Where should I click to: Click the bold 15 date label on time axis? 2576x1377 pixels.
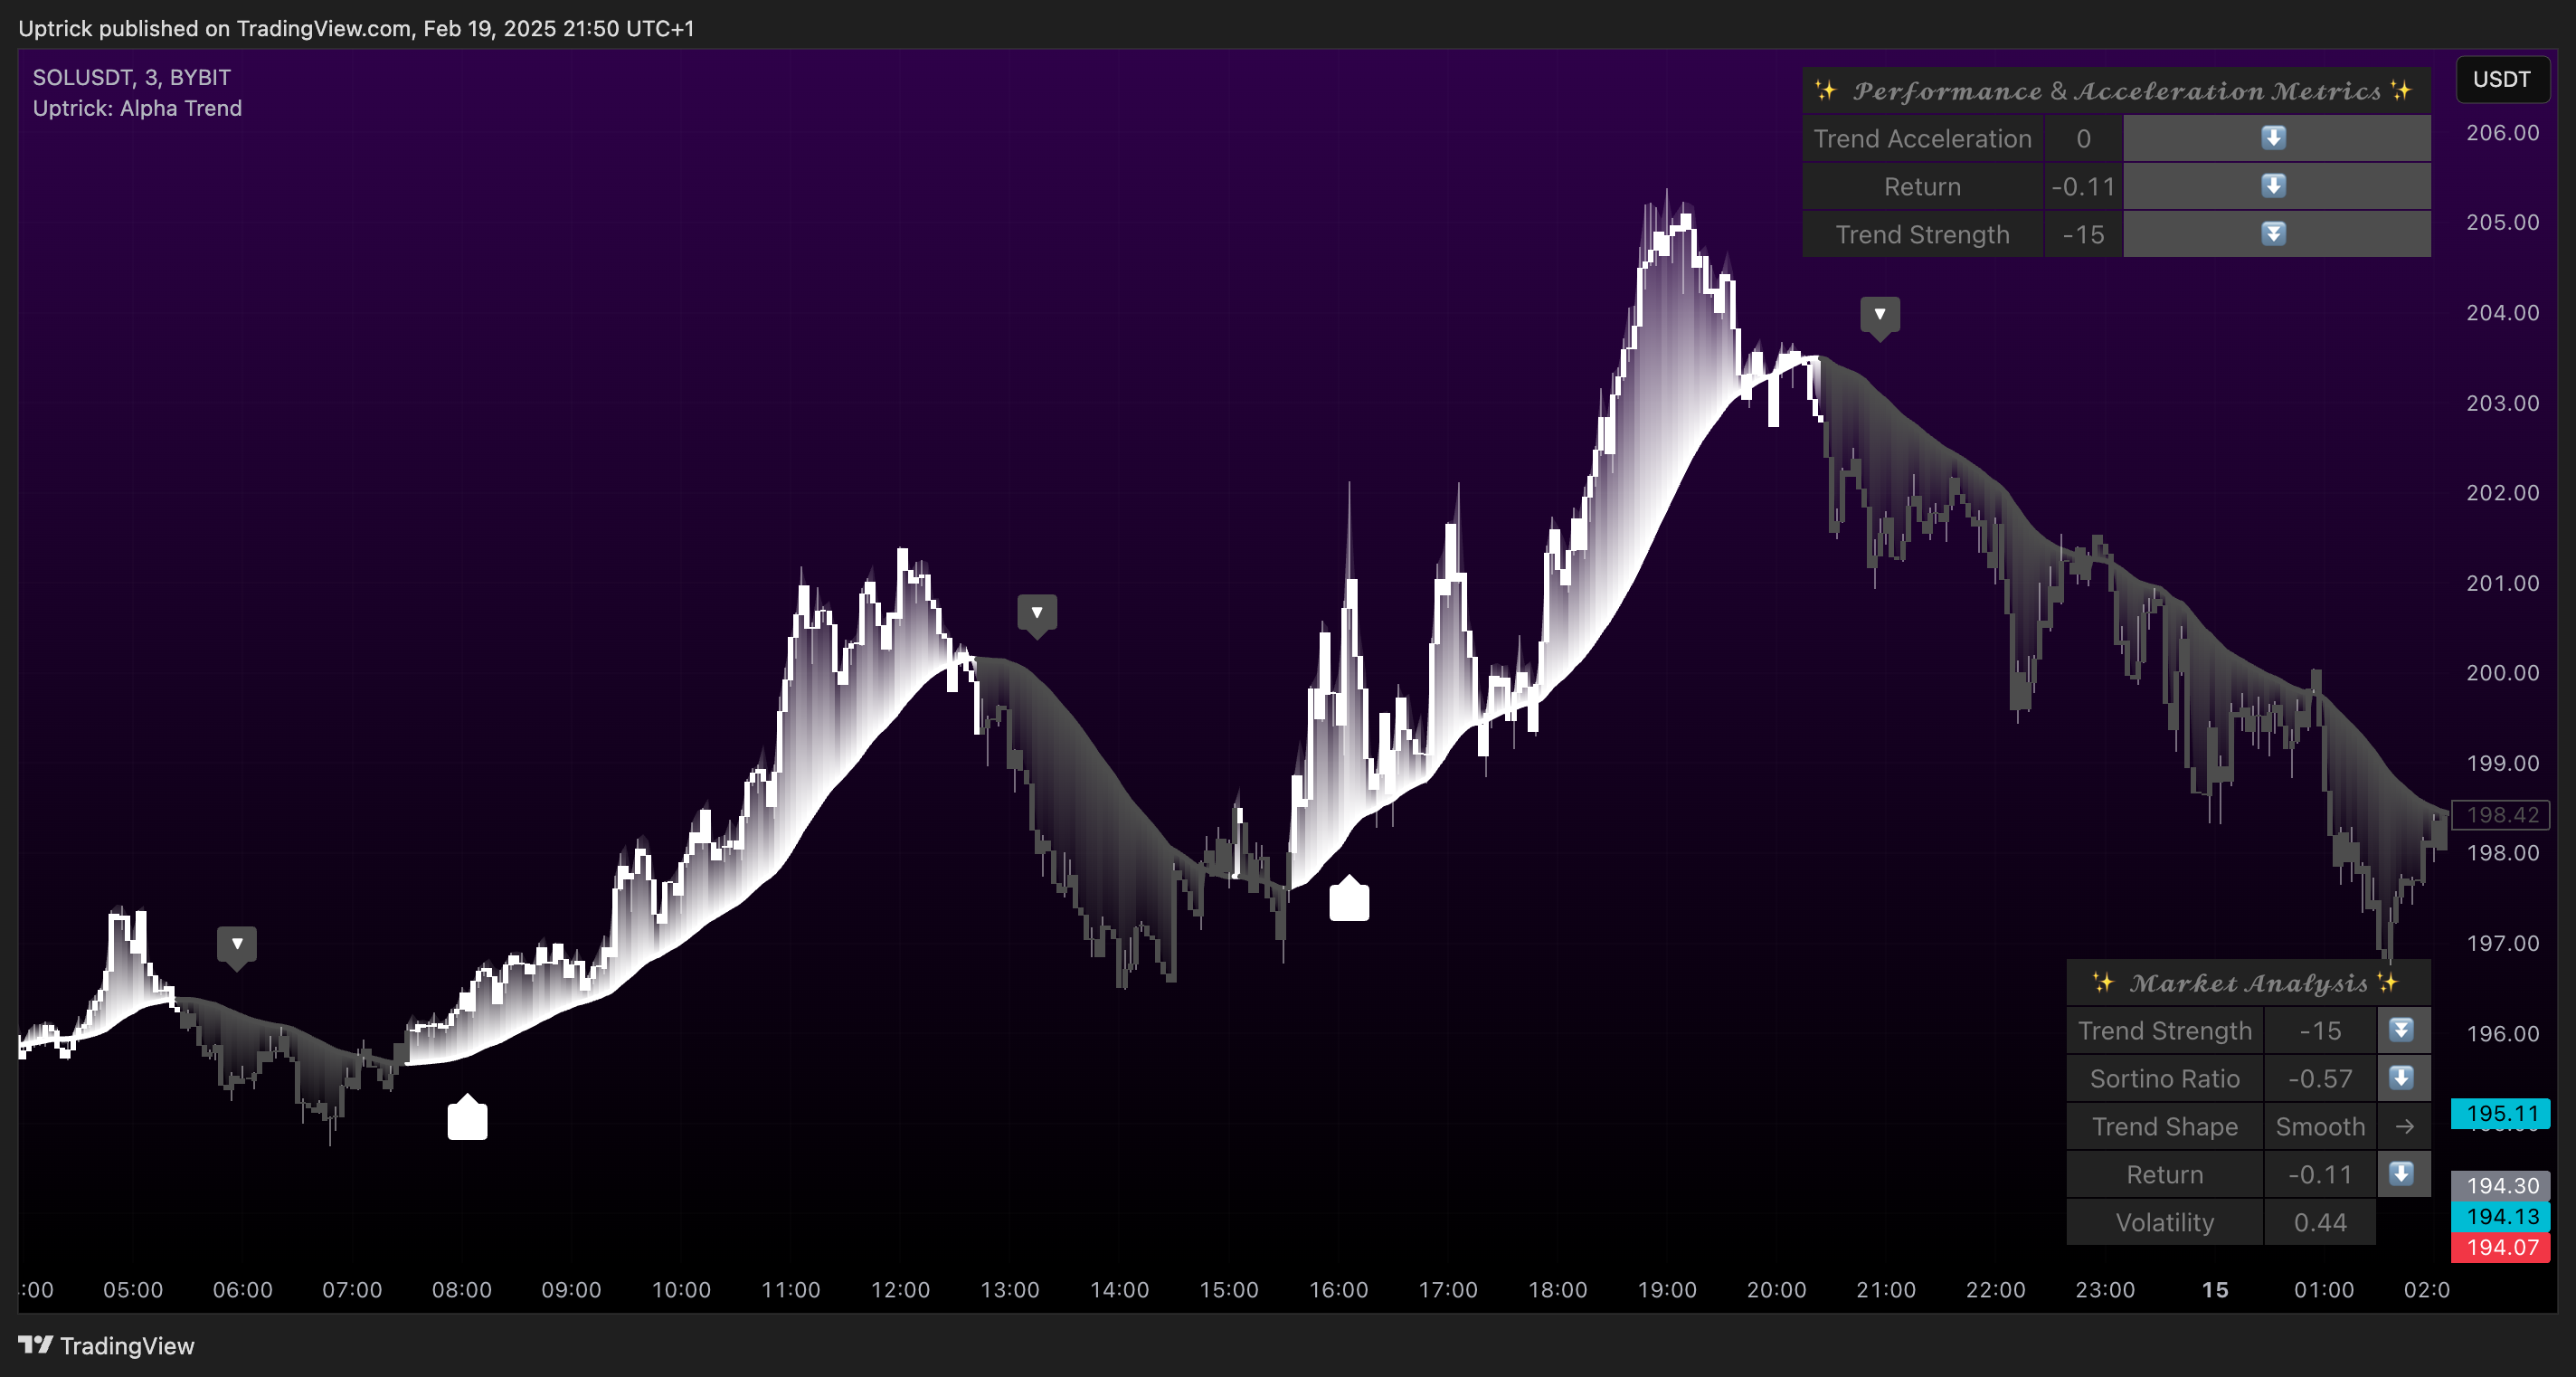click(2215, 1290)
